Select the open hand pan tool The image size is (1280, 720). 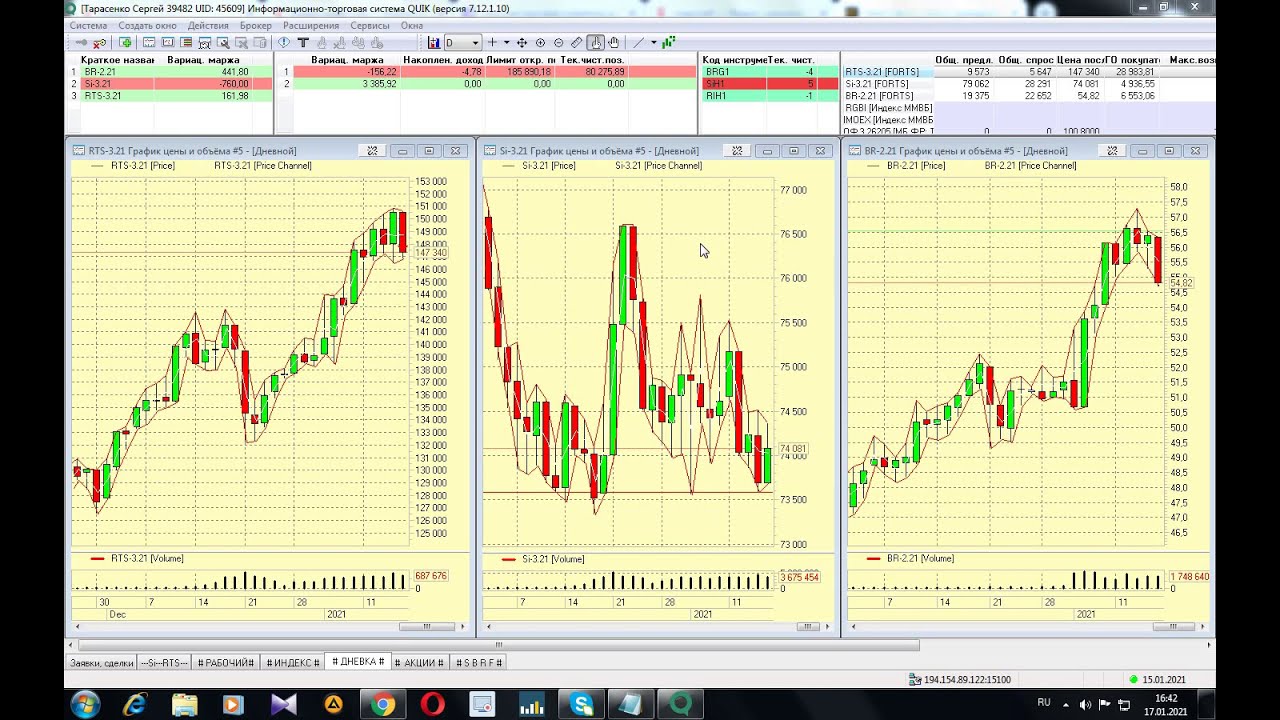coord(614,43)
